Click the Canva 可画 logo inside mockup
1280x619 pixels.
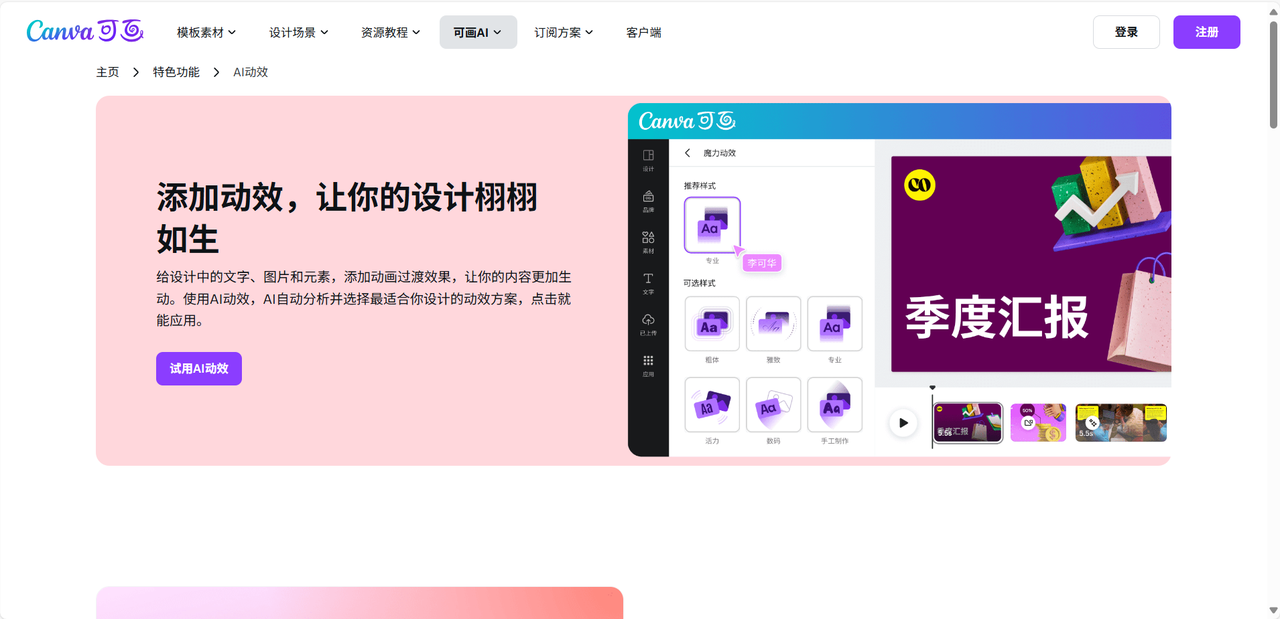(x=687, y=121)
